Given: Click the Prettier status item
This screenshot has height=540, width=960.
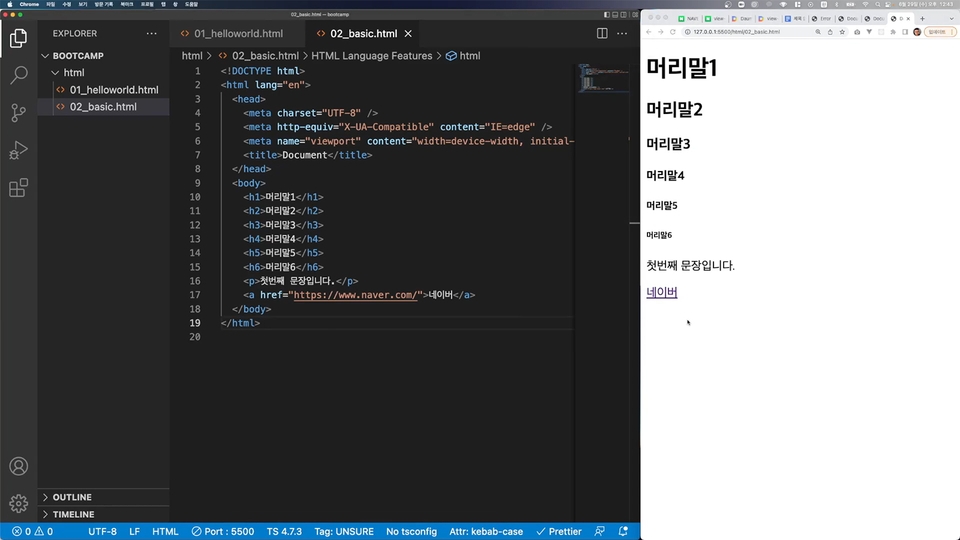Looking at the screenshot, I should click(x=559, y=531).
